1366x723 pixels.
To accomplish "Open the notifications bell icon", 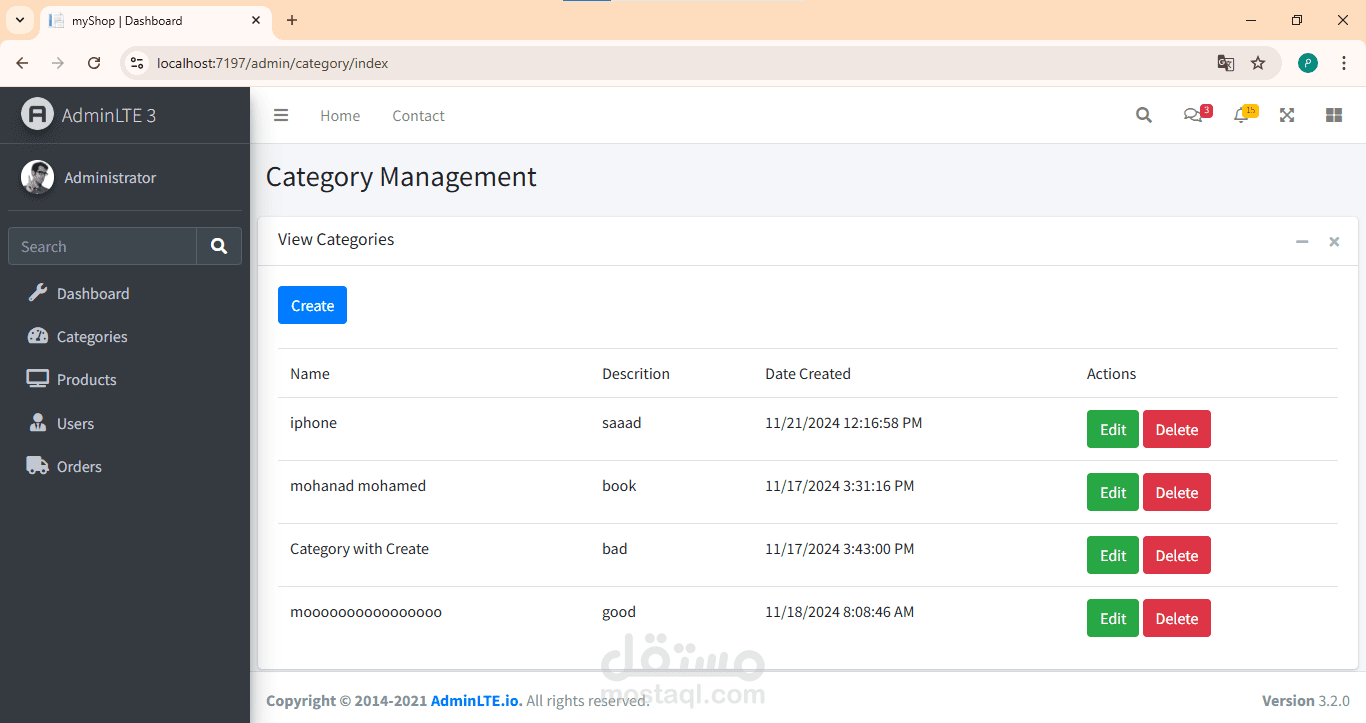I will 1242,114.
